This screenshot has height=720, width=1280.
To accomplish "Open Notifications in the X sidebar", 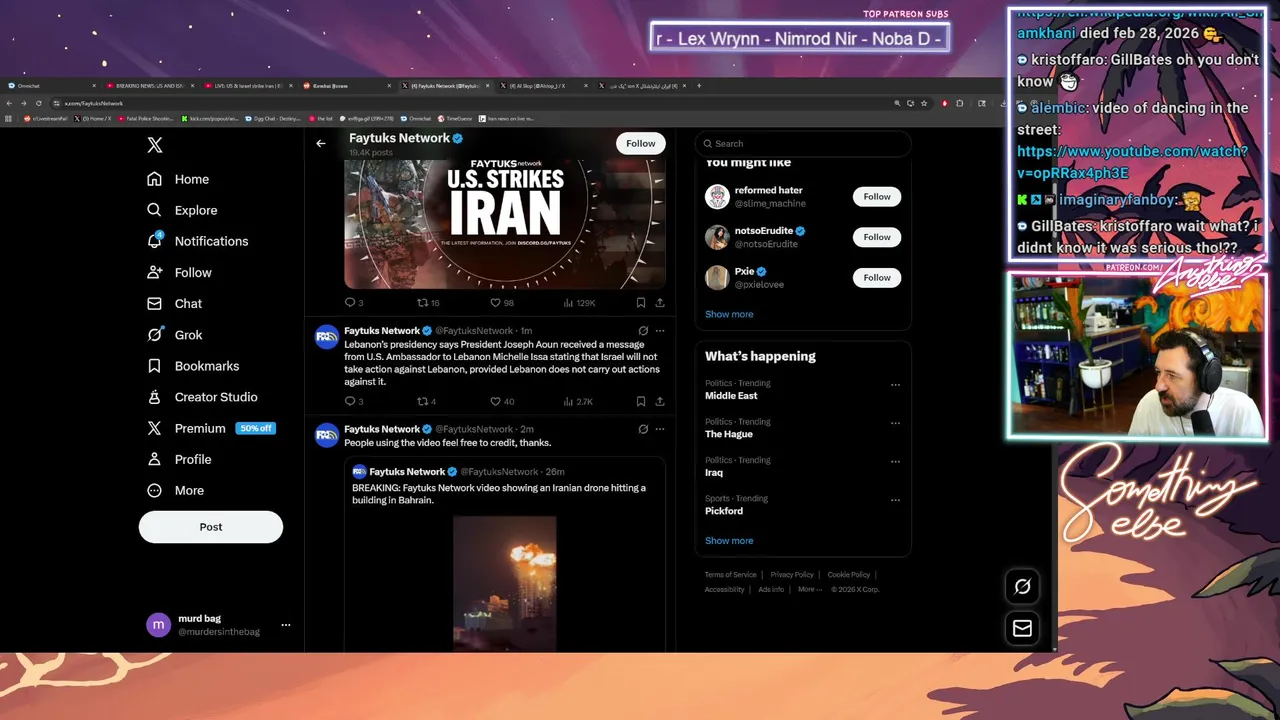I will coord(198,241).
